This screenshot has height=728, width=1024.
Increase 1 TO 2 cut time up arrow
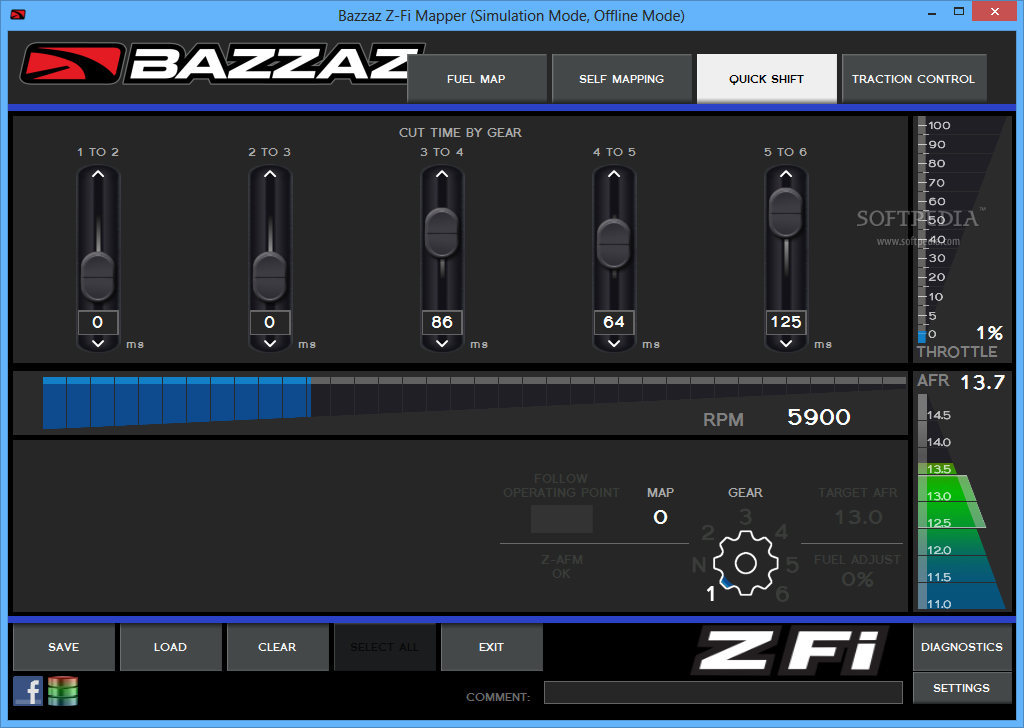pyautogui.click(x=98, y=174)
